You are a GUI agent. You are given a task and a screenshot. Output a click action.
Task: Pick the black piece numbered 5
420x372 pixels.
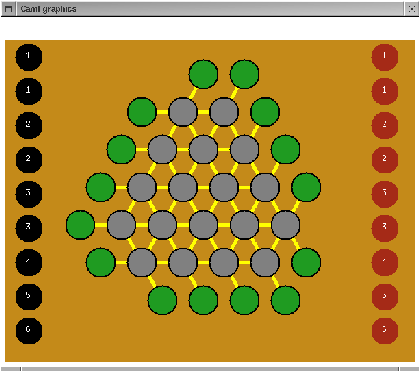coord(29,296)
